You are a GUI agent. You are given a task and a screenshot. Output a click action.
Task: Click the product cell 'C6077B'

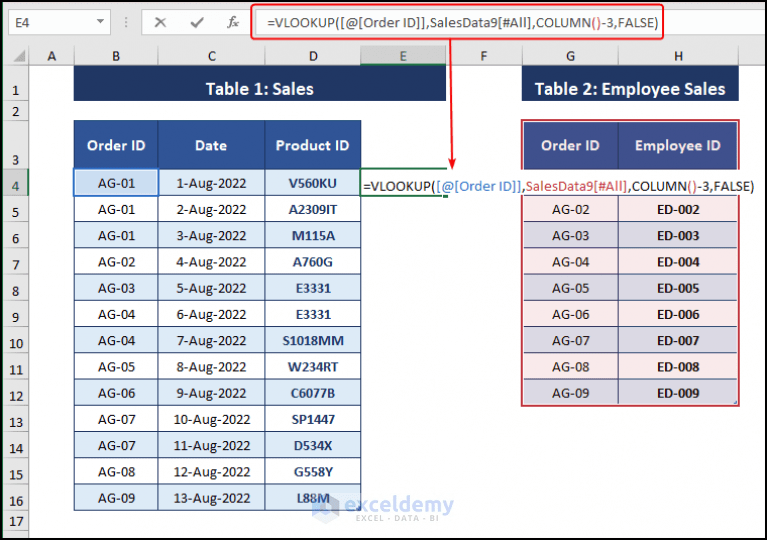pyautogui.click(x=313, y=393)
